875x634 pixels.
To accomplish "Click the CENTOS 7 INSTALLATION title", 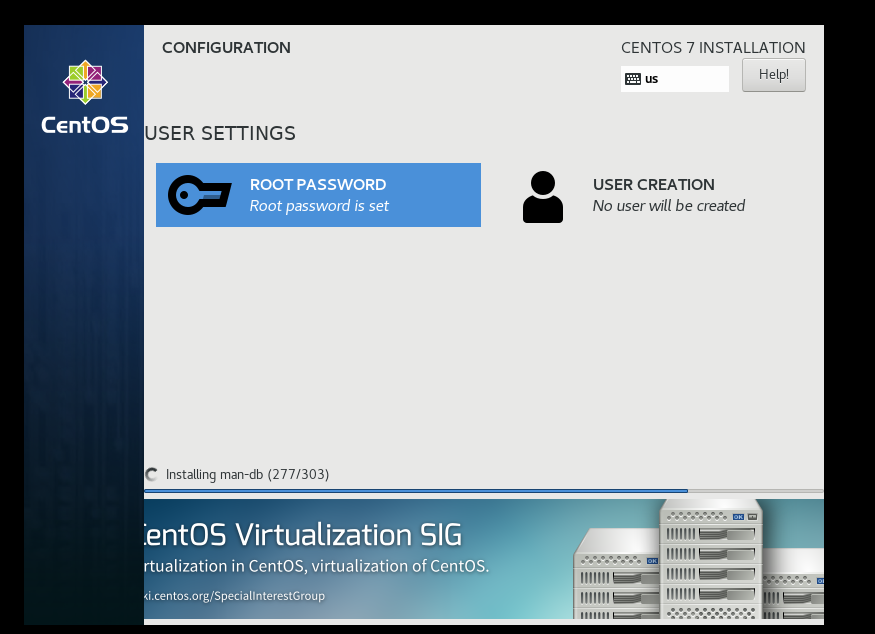I will pyautogui.click(x=713, y=48).
